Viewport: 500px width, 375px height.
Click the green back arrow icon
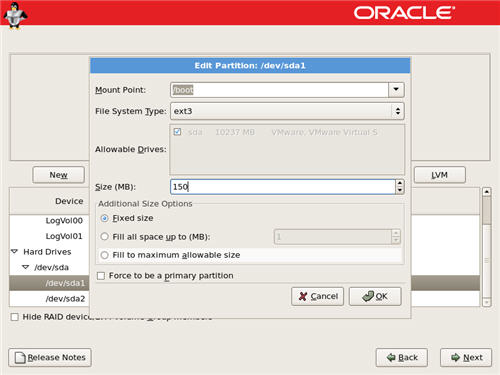coord(391,358)
